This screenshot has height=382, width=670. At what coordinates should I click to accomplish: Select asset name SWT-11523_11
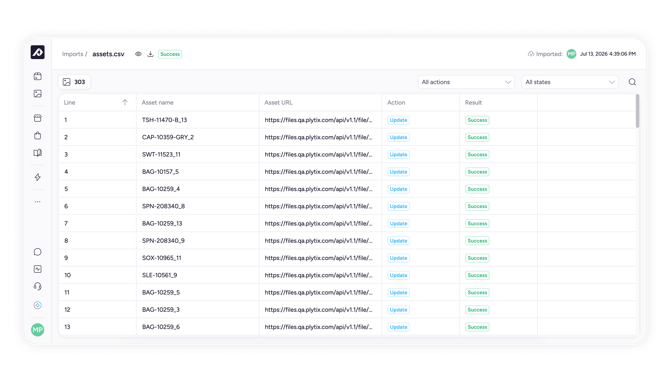pyautogui.click(x=161, y=154)
